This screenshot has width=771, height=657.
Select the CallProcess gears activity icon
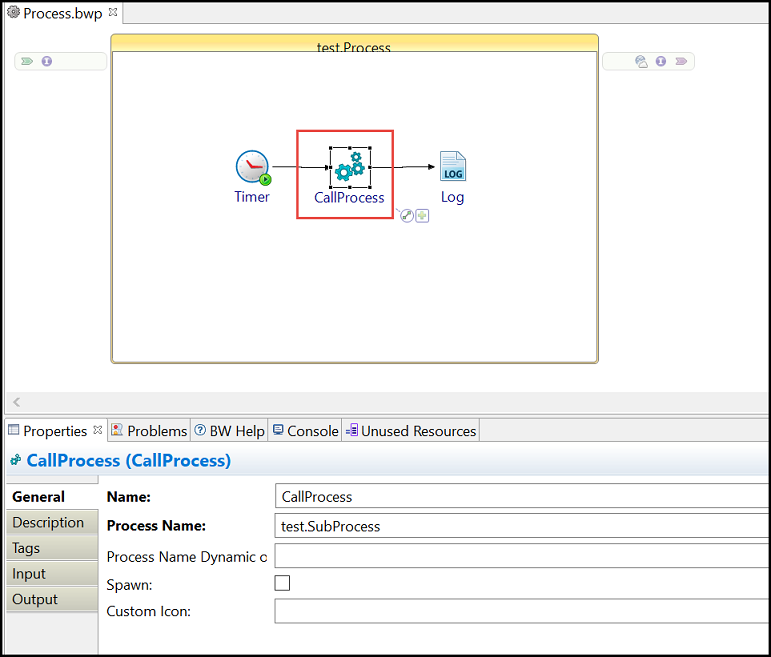pyautogui.click(x=350, y=167)
